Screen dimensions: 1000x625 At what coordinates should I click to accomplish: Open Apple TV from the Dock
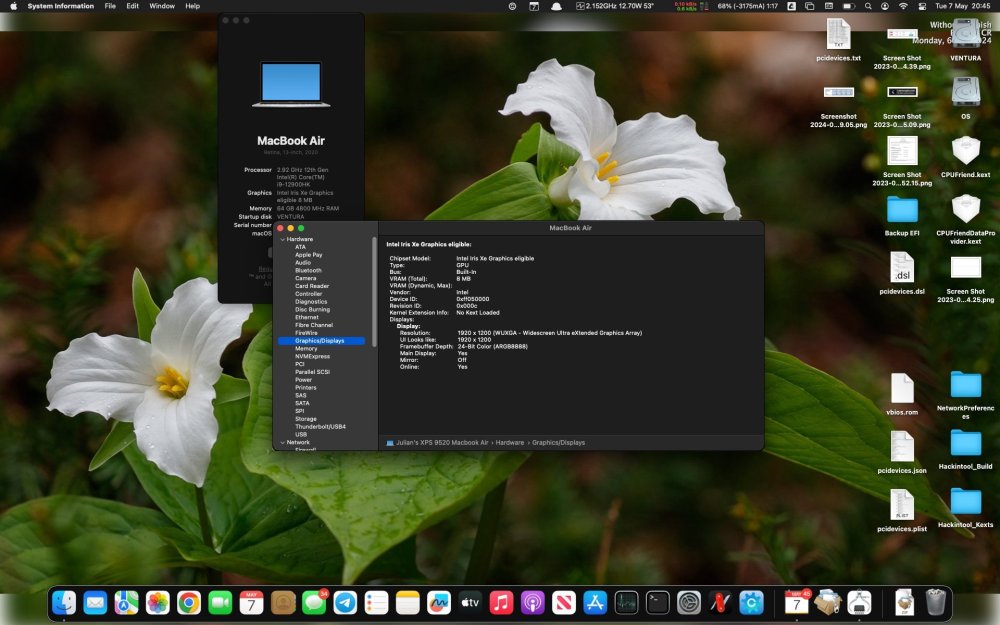(470, 603)
